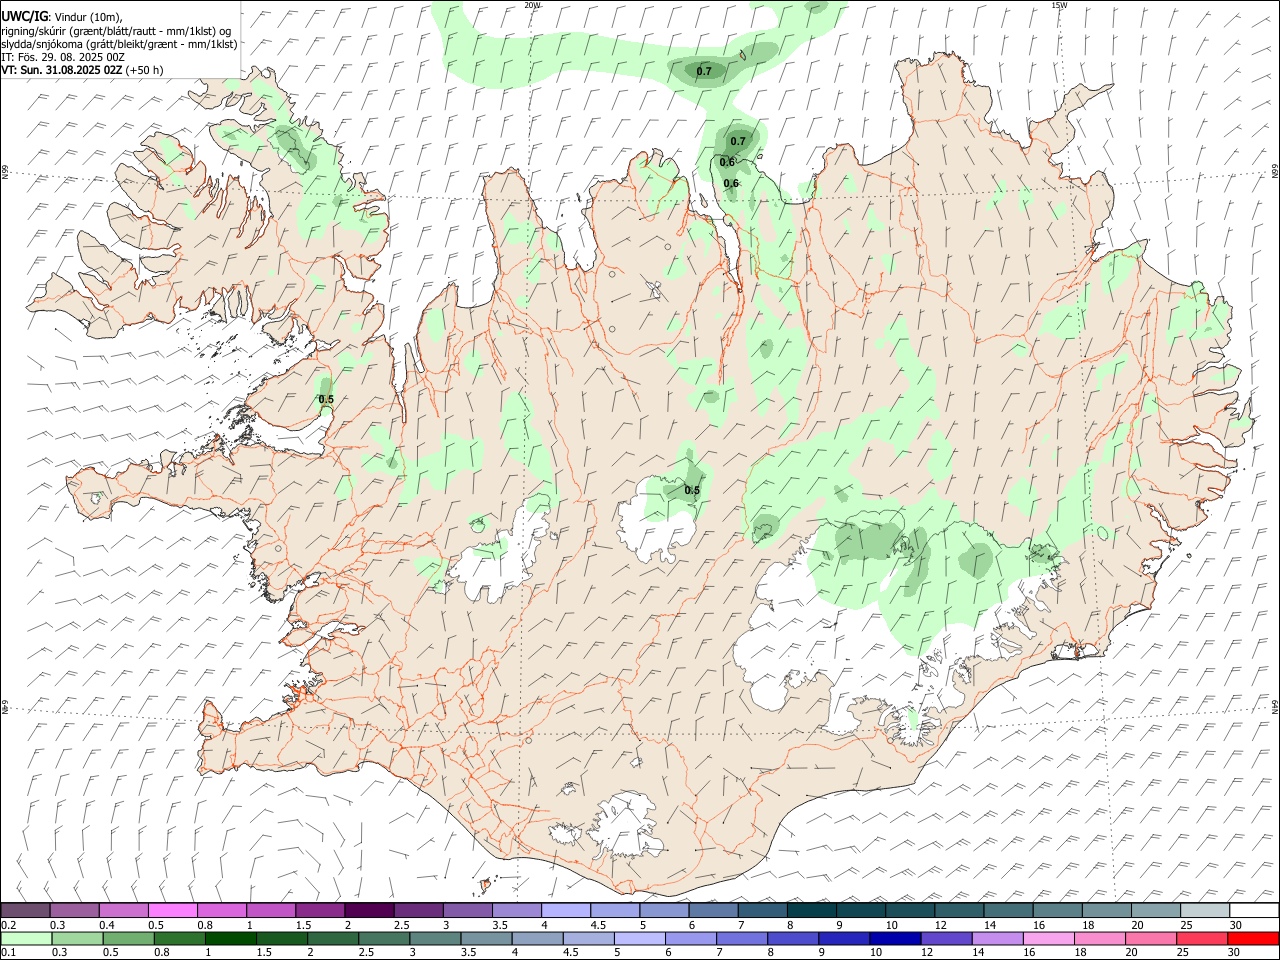Click the 0.7 label just above 0.6 values
1280x960 pixels.
738,141
